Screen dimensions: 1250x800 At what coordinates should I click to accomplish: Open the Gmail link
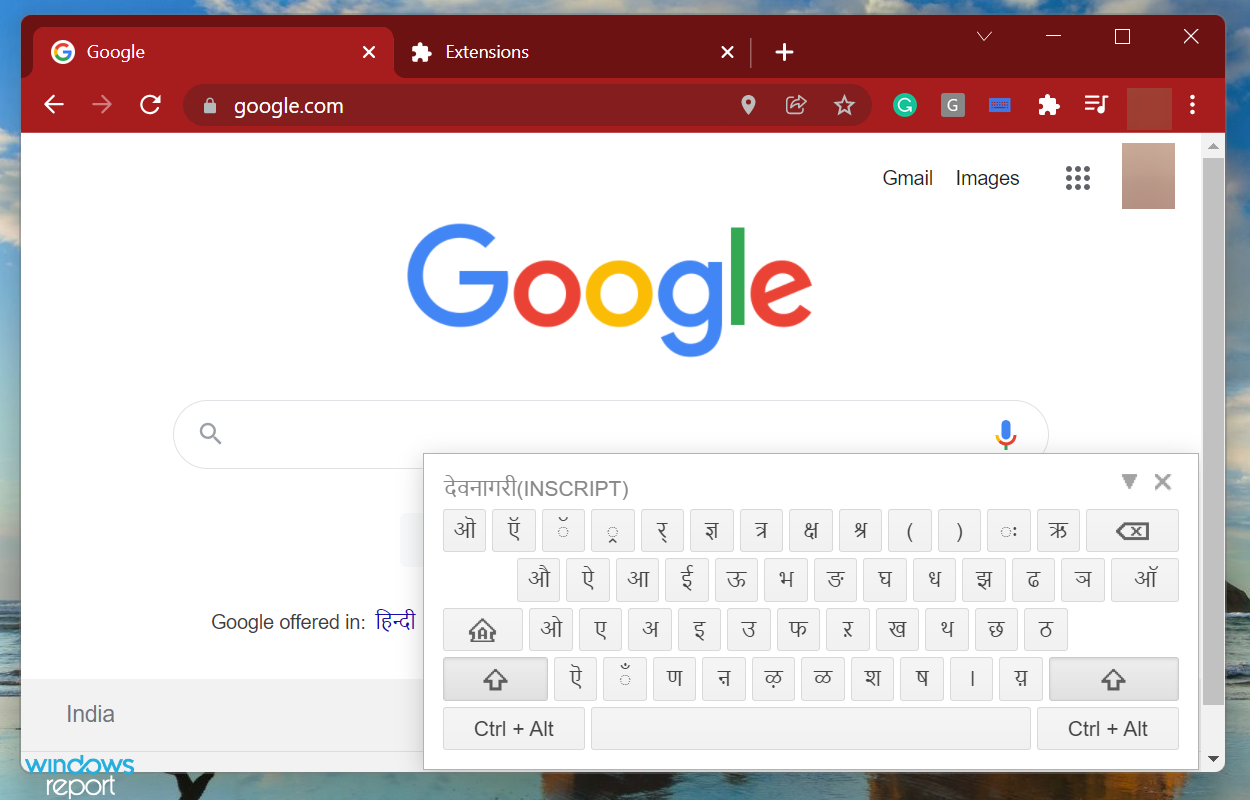pyautogui.click(x=908, y=178)
